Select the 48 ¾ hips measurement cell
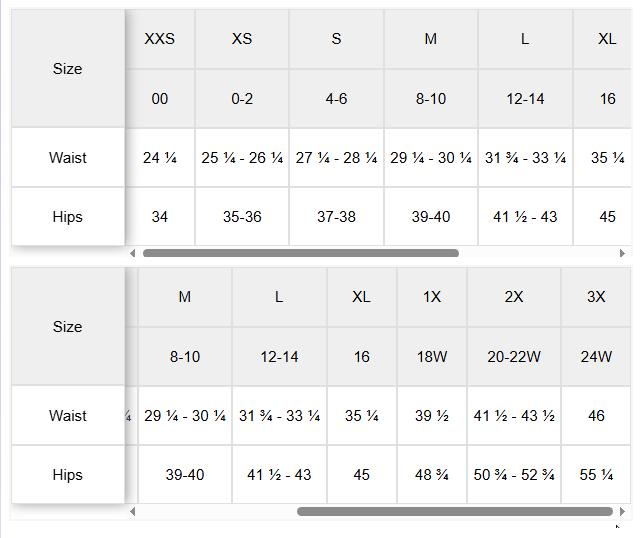The image size is (644, 538). pyautogui.click(x=432, y=475)
